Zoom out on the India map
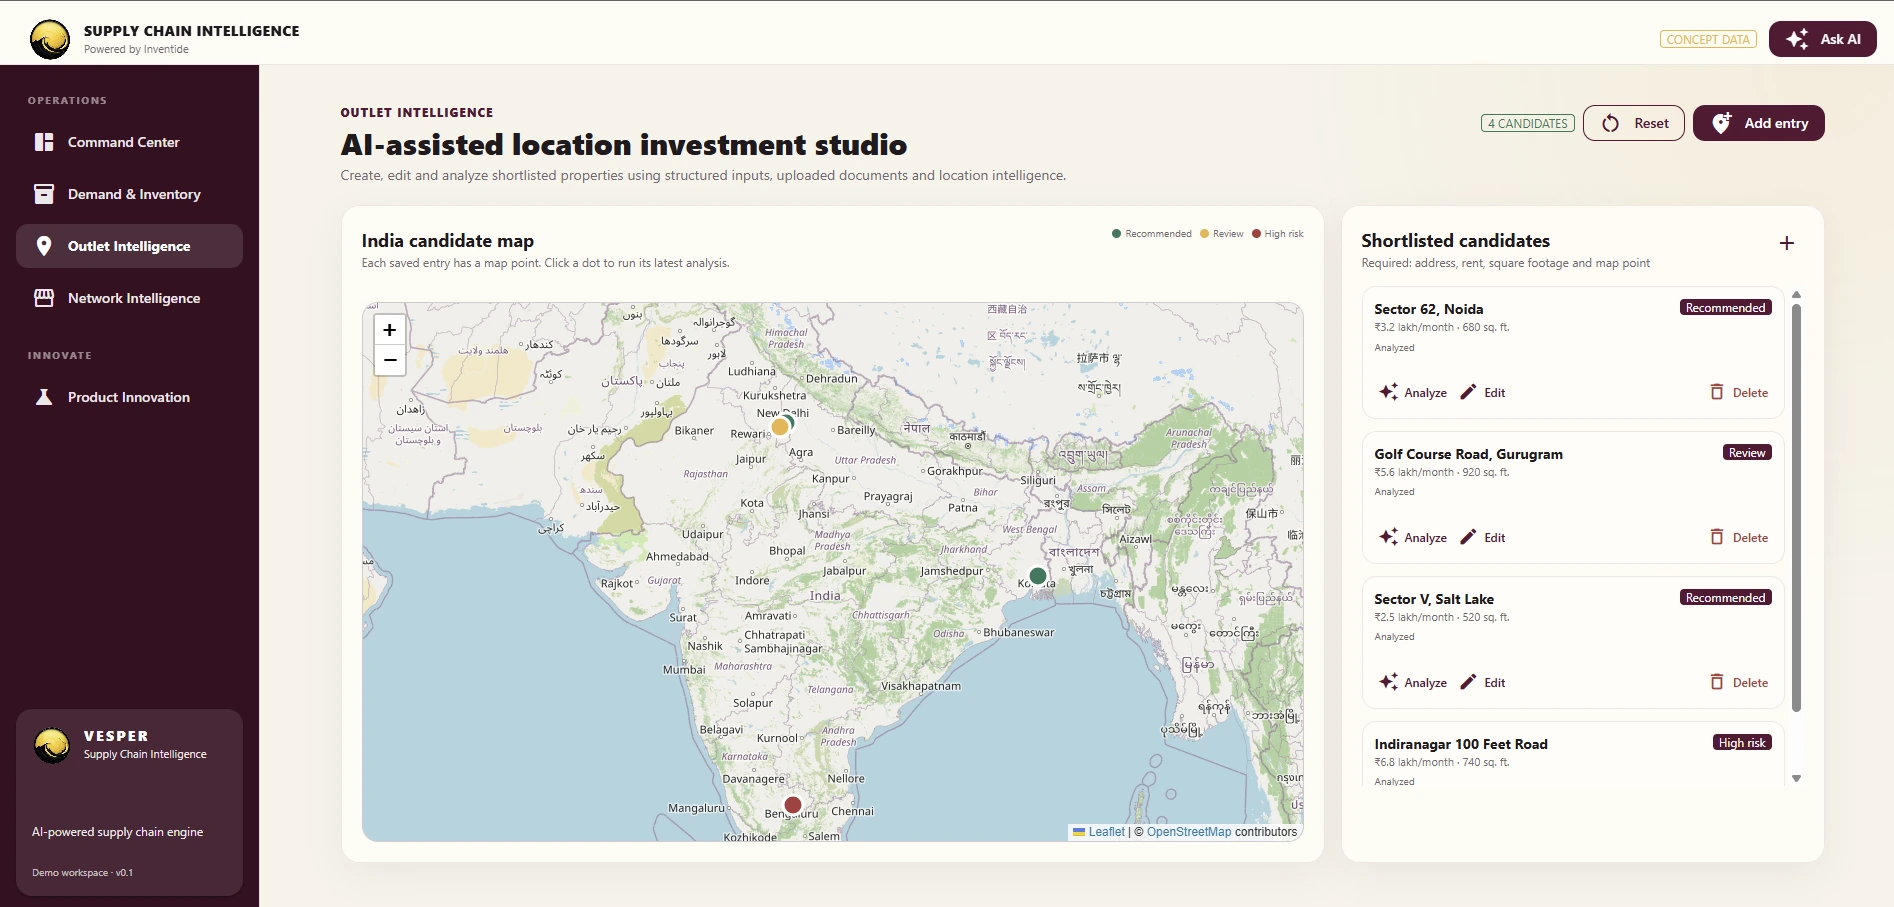 coord(390,360)
